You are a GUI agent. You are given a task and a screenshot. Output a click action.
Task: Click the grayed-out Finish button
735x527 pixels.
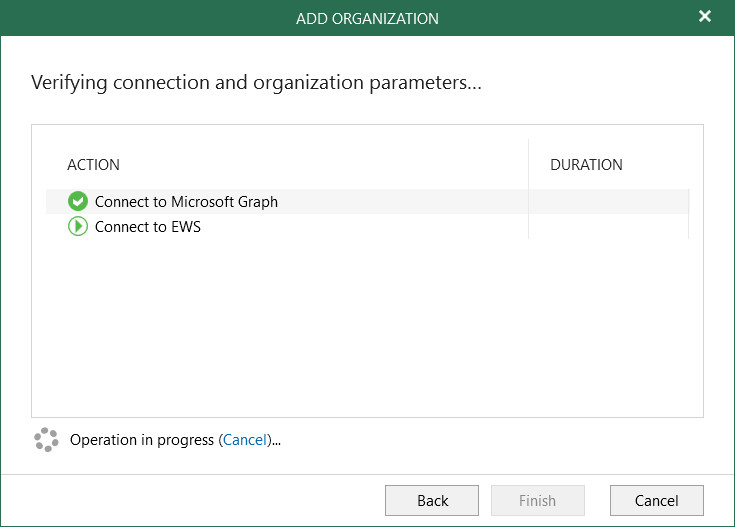click(x=538, y=501)
